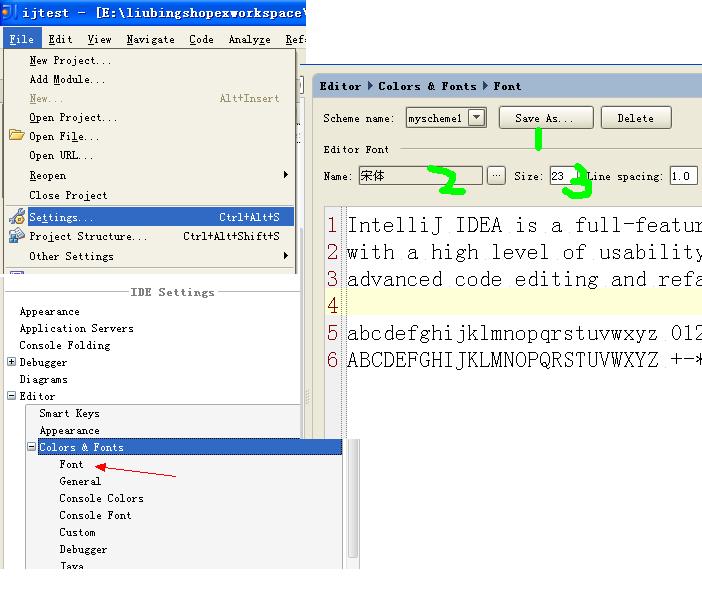Viewport: 702px width, 592px height.
Task: Open the Navigate menu
Action: pos(150,40)
